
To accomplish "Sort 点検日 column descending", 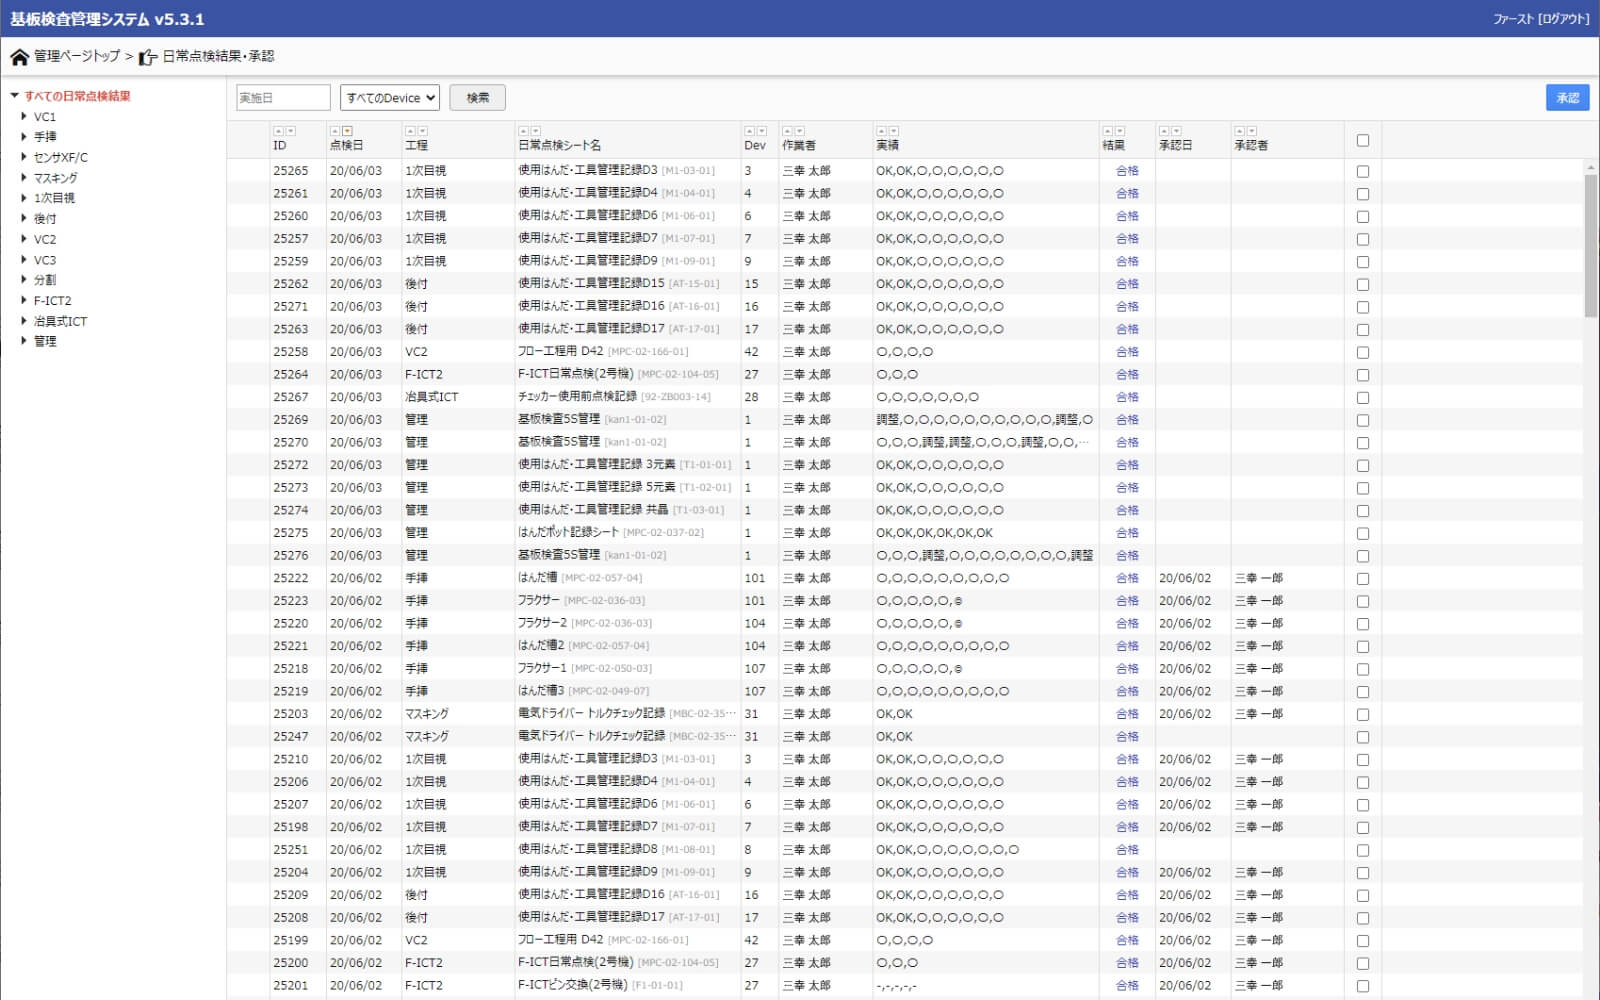I will [x=347, y=131].
